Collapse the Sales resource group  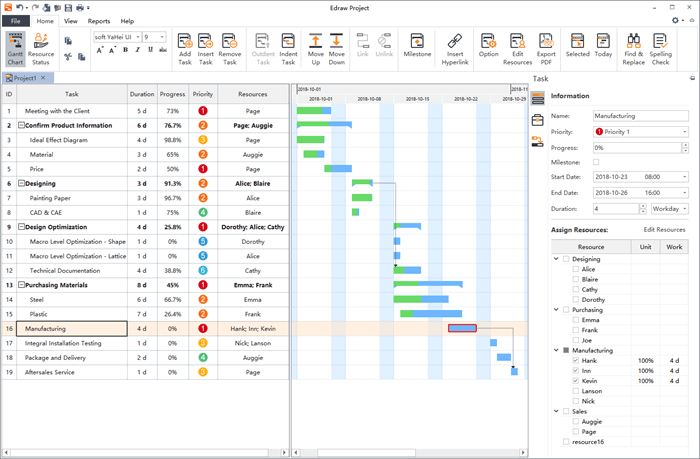pos(556,411)
